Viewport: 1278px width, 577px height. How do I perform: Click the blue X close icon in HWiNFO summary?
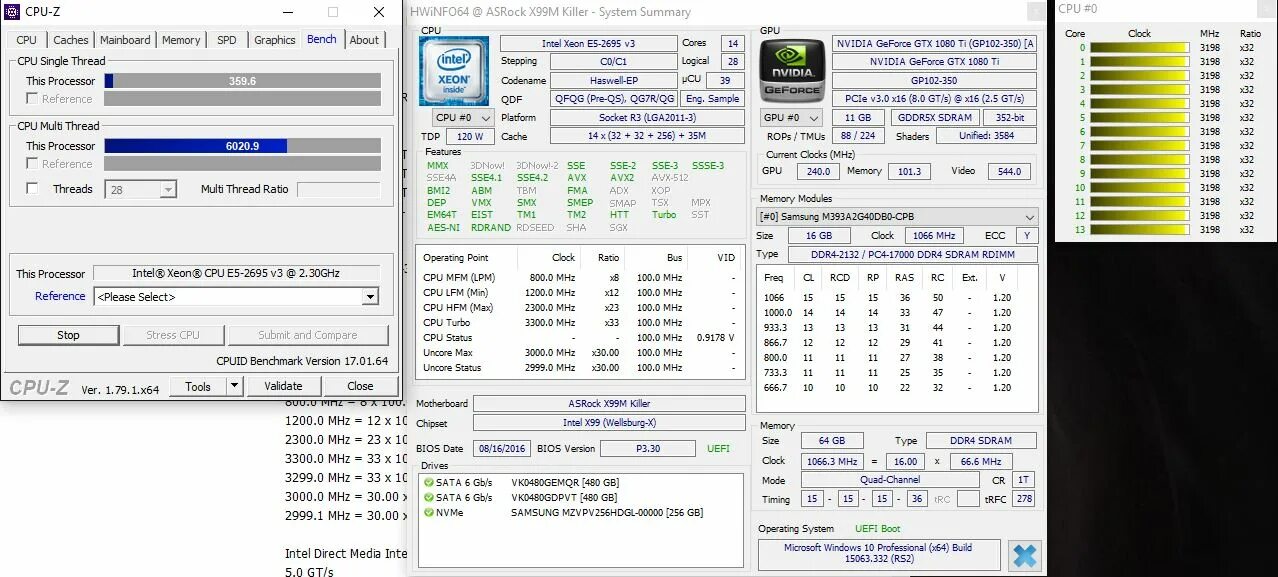1024,555
